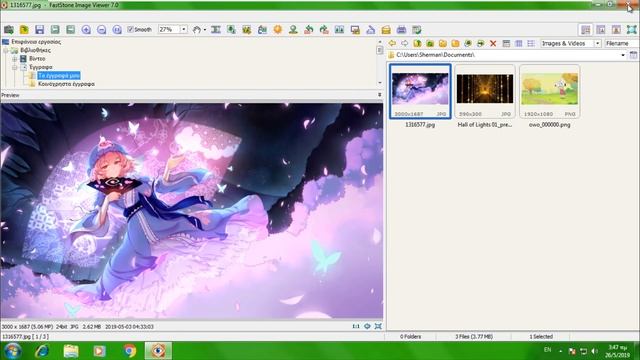Click the folder tree scroll down arrow

380,83
